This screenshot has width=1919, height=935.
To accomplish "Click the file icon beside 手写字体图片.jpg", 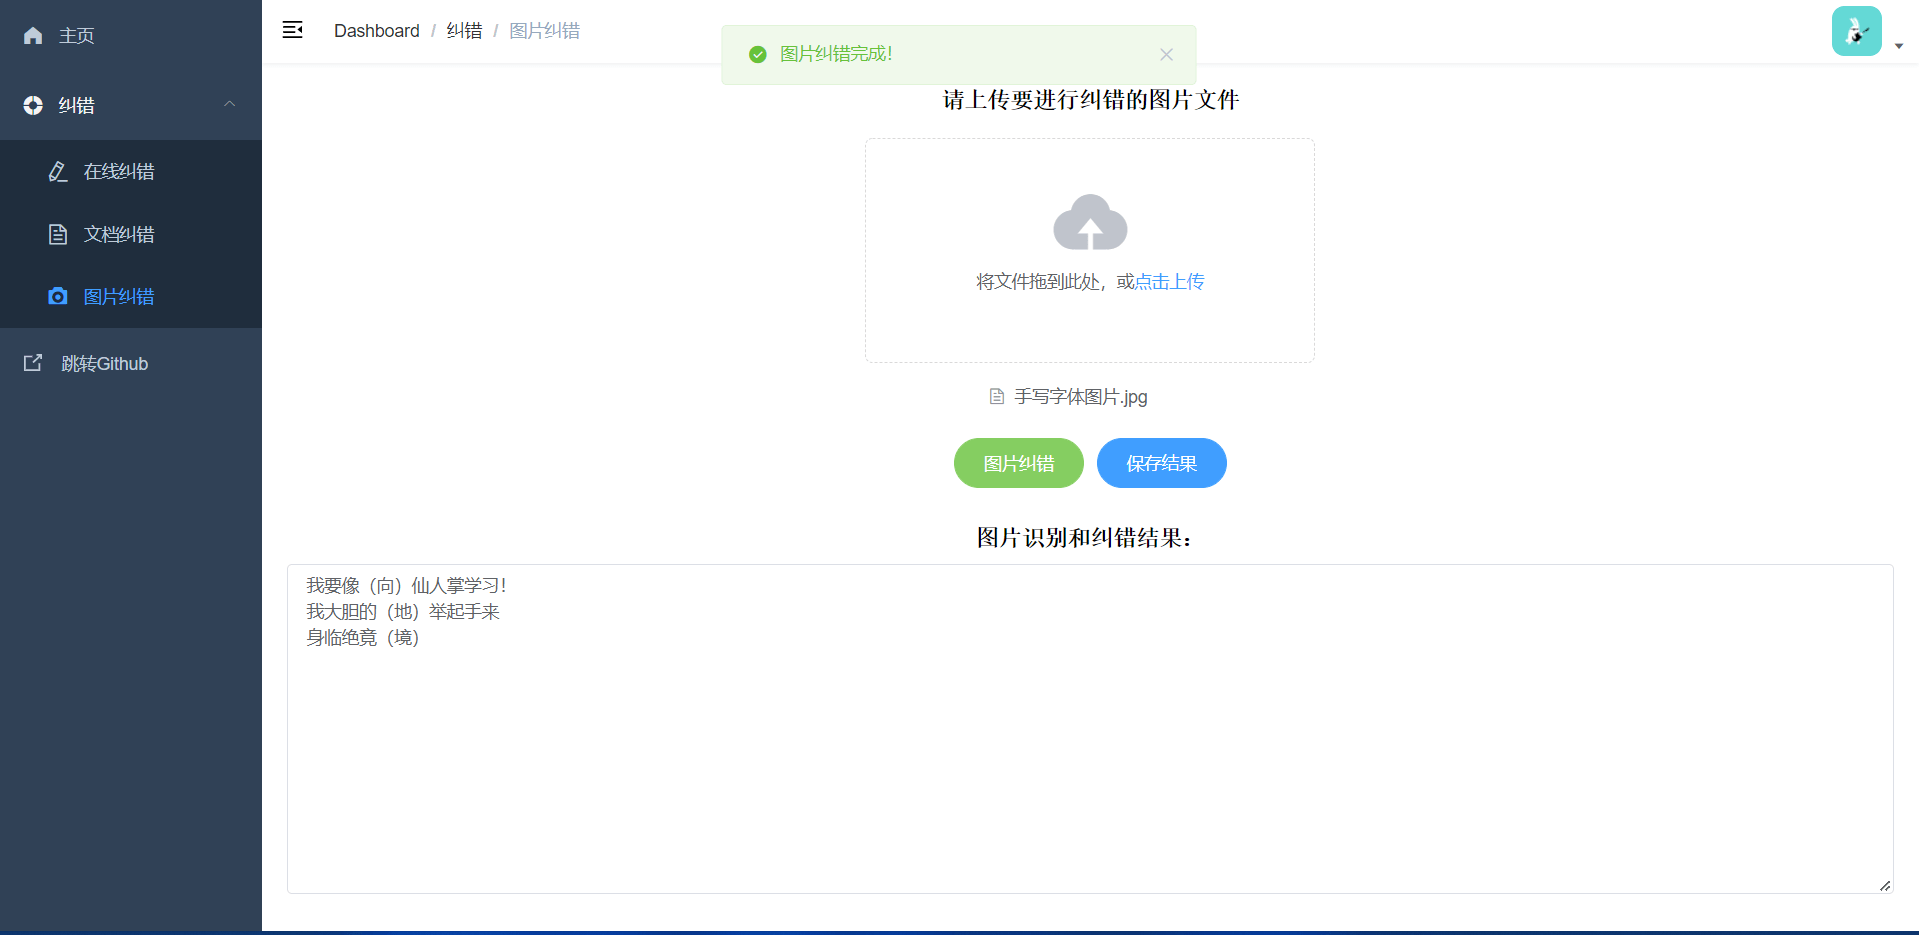I will 996,396.
